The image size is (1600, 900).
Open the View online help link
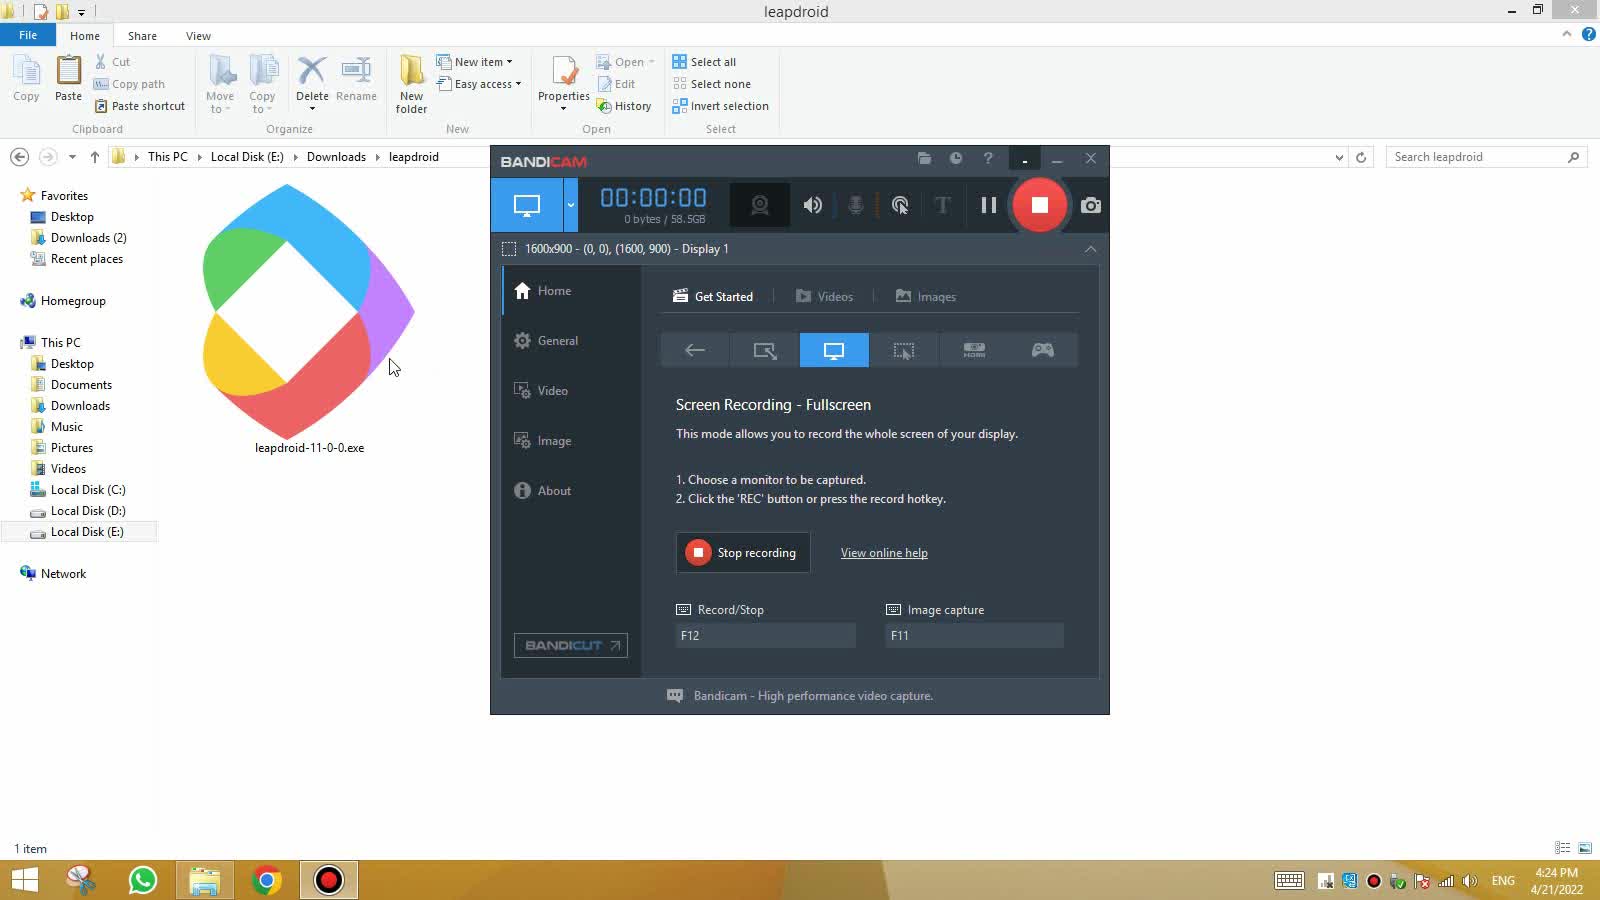[x=884, y=553]
